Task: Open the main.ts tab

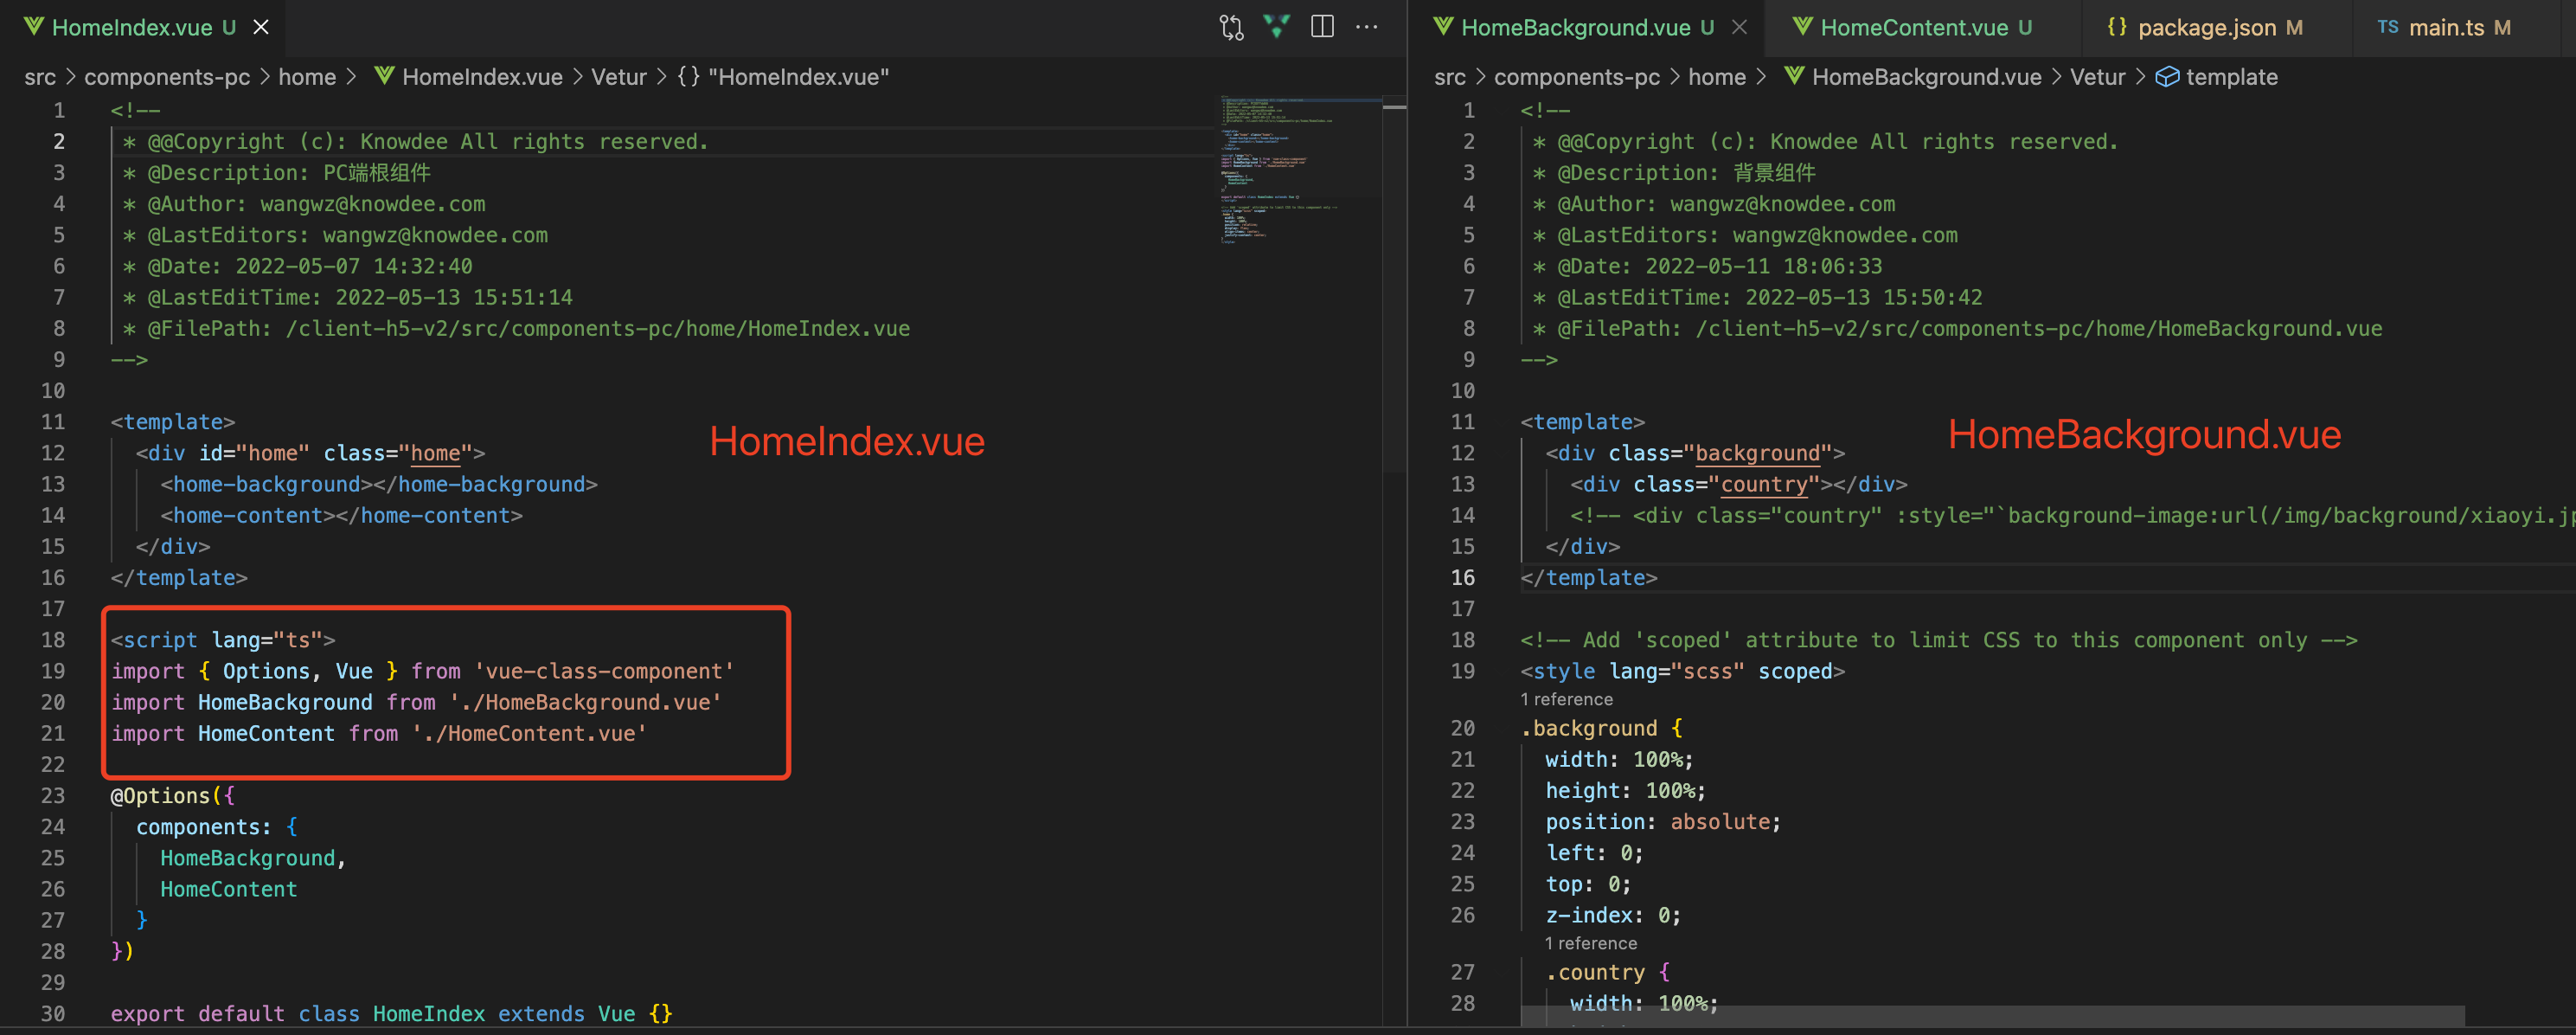Action: (2446, 27)
